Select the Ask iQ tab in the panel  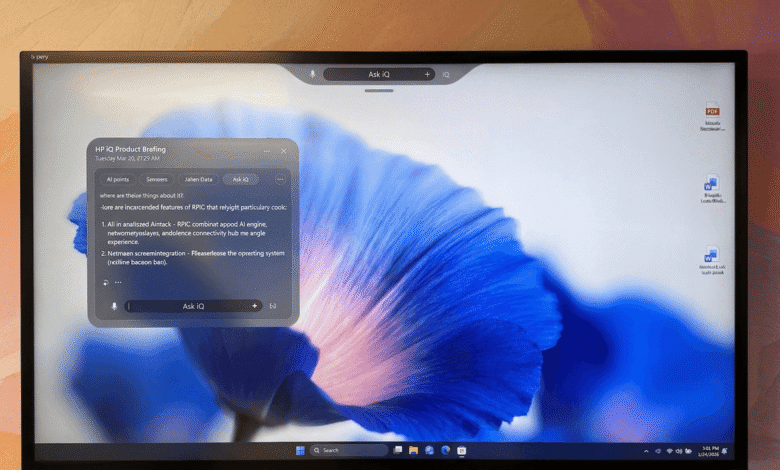pyautogui.click(x=240, y=179)
